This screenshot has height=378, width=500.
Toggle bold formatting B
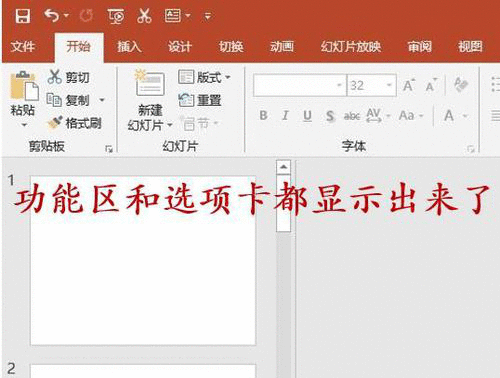[x=263, y=116]
